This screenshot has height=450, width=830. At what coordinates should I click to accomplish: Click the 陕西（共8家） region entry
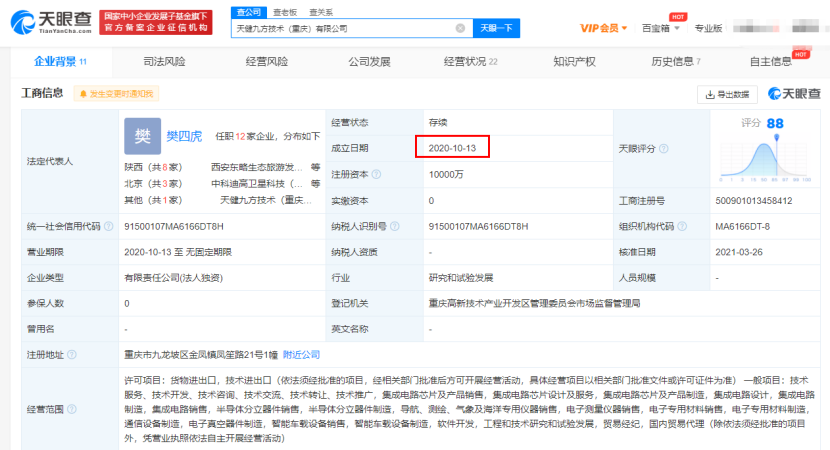point(154,167)
